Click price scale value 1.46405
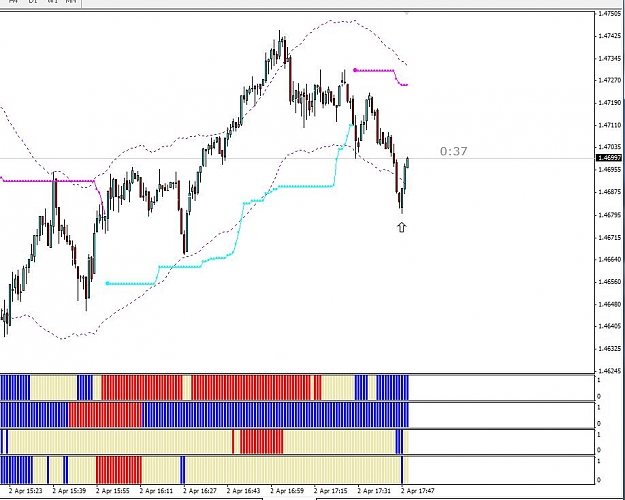Screen dimensions: 625x500 coord(609,326)
